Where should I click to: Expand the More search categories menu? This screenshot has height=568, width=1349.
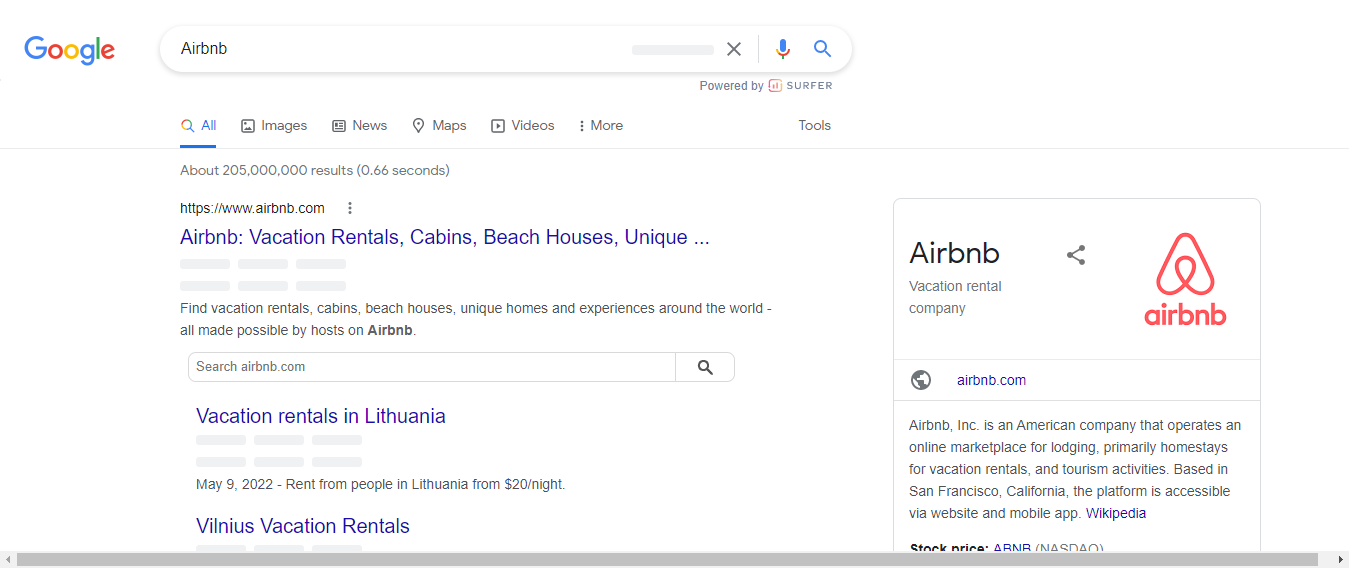[600, 126]
